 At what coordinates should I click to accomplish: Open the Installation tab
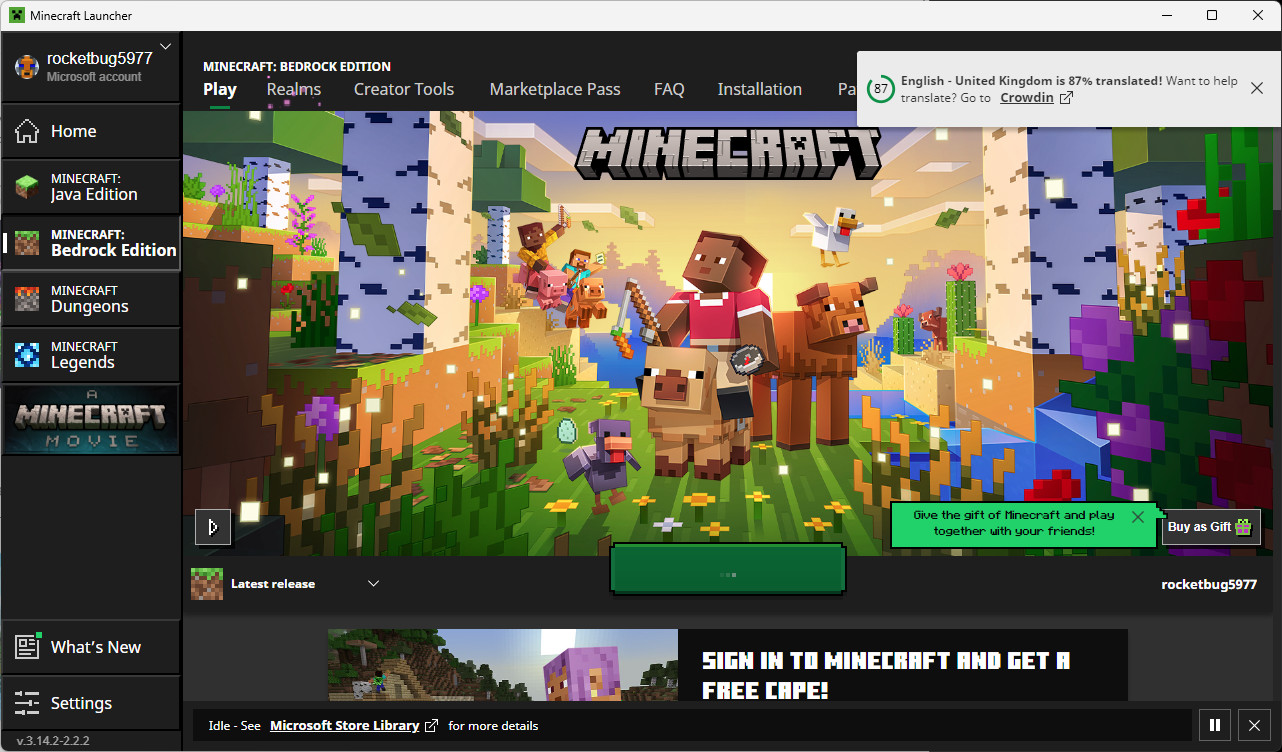click(x=760, y=89)
